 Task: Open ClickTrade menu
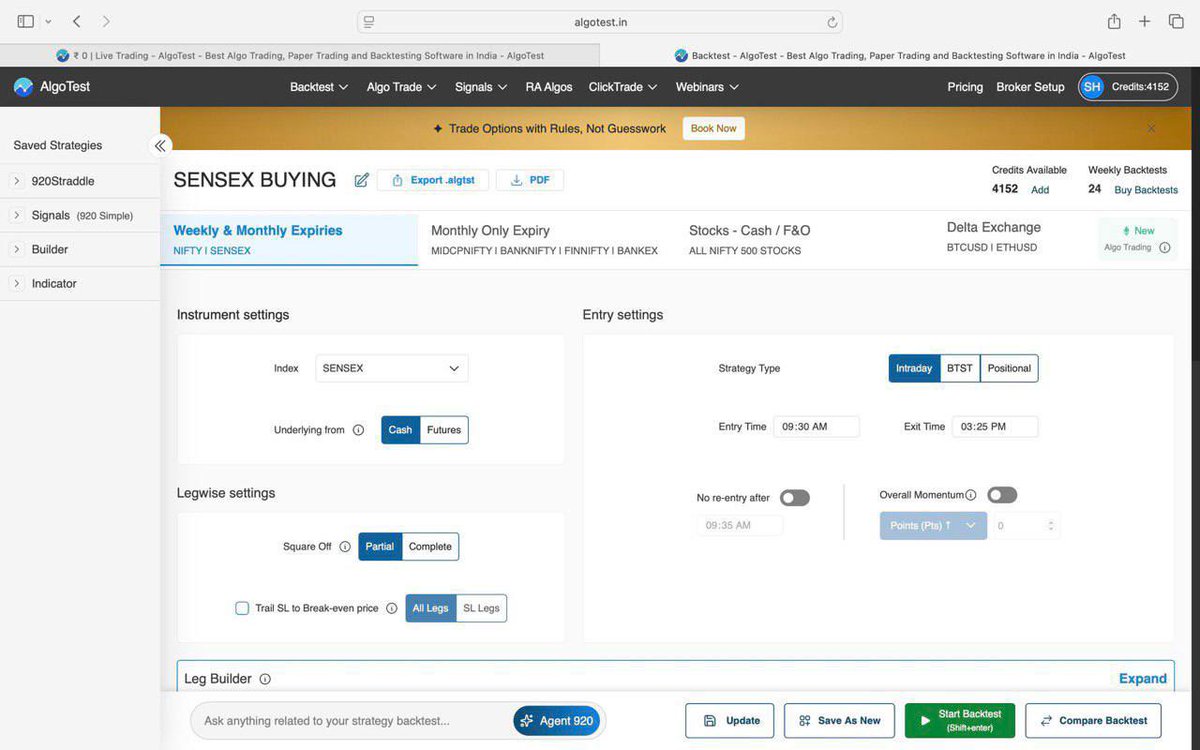(x=623, y=87)
